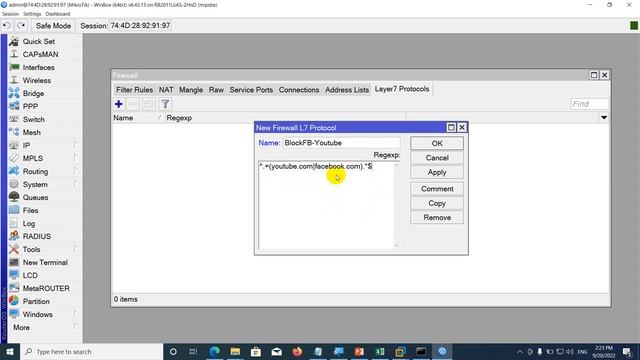Open the Wireless menu icon

[x=14, y=80]
